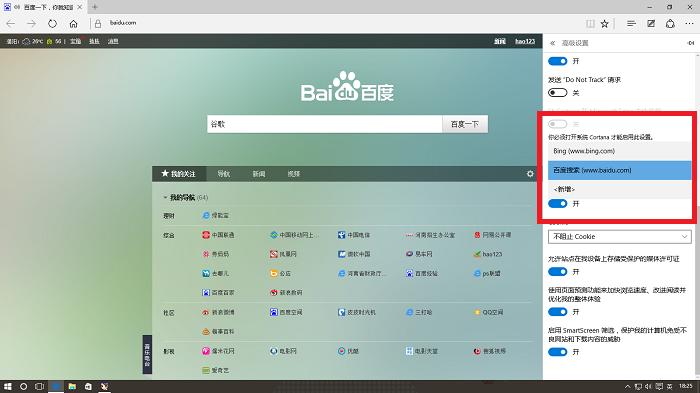This screenshot has width=700, height=393.
Task: Click the QQ空间 star icon link
Action: 477,312
